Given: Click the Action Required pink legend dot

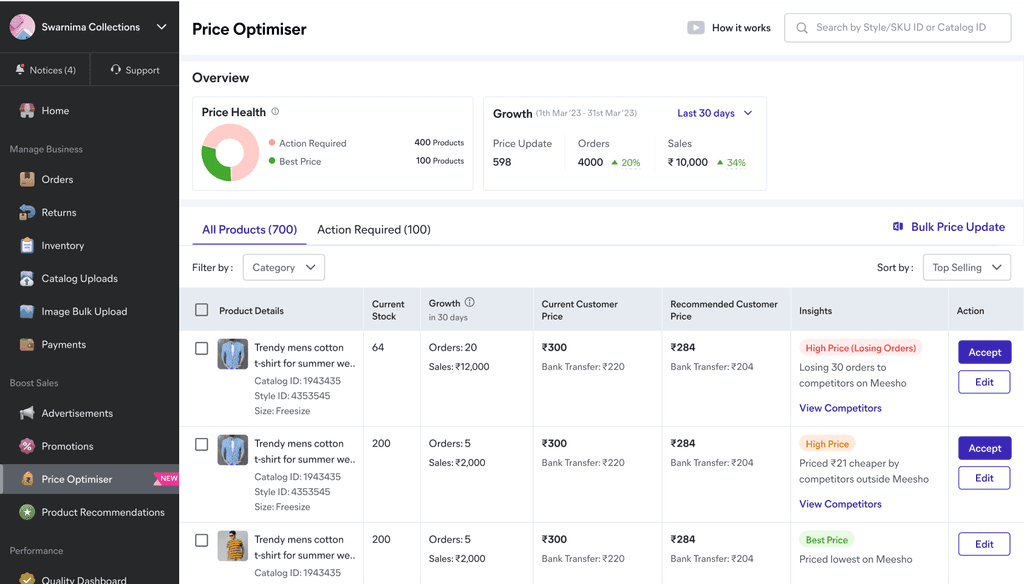Looking at the screenshot, I should point(272,142).
